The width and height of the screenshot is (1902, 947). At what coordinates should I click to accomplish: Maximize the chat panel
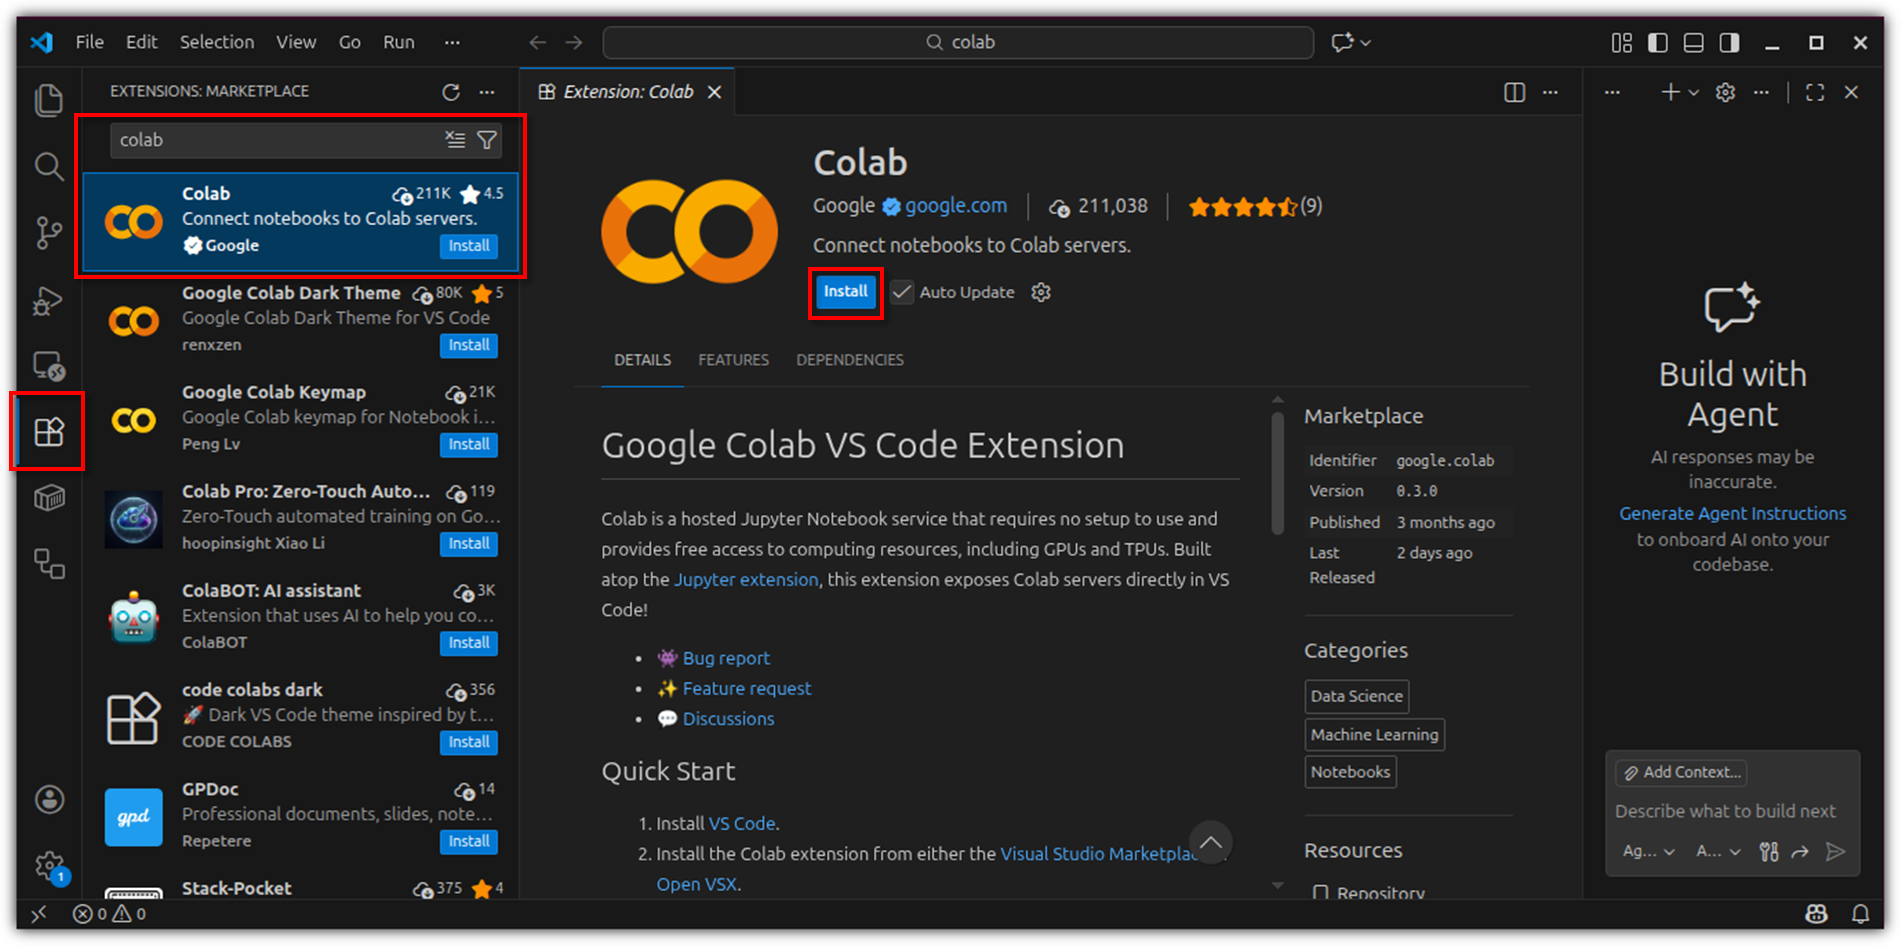tap(1815, 92)
